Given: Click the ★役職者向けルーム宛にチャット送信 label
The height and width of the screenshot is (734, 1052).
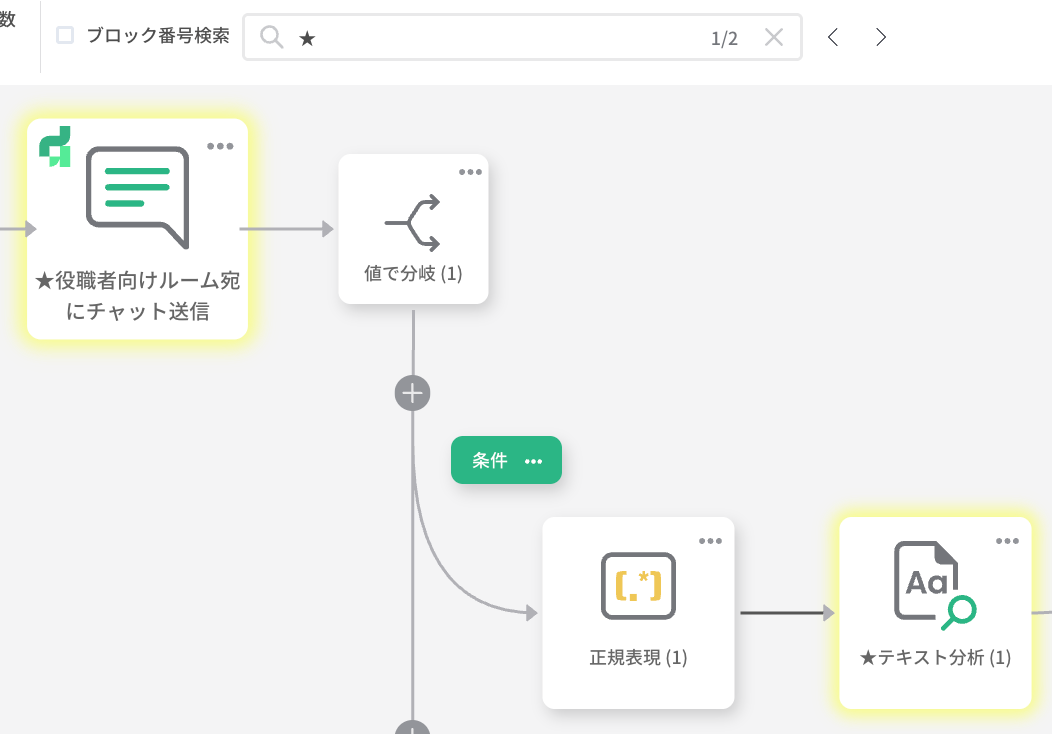Looking at the screenshot, I should [137, 296].
